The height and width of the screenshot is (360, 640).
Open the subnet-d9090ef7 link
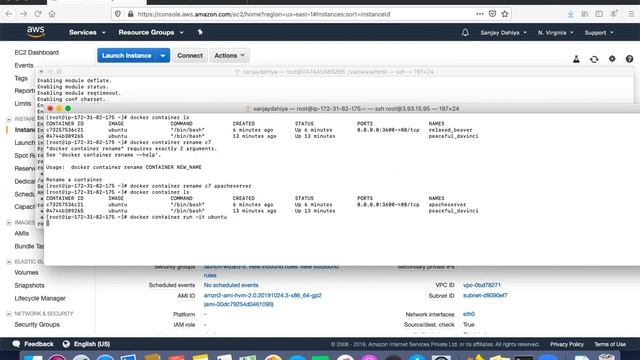[485, 295]
